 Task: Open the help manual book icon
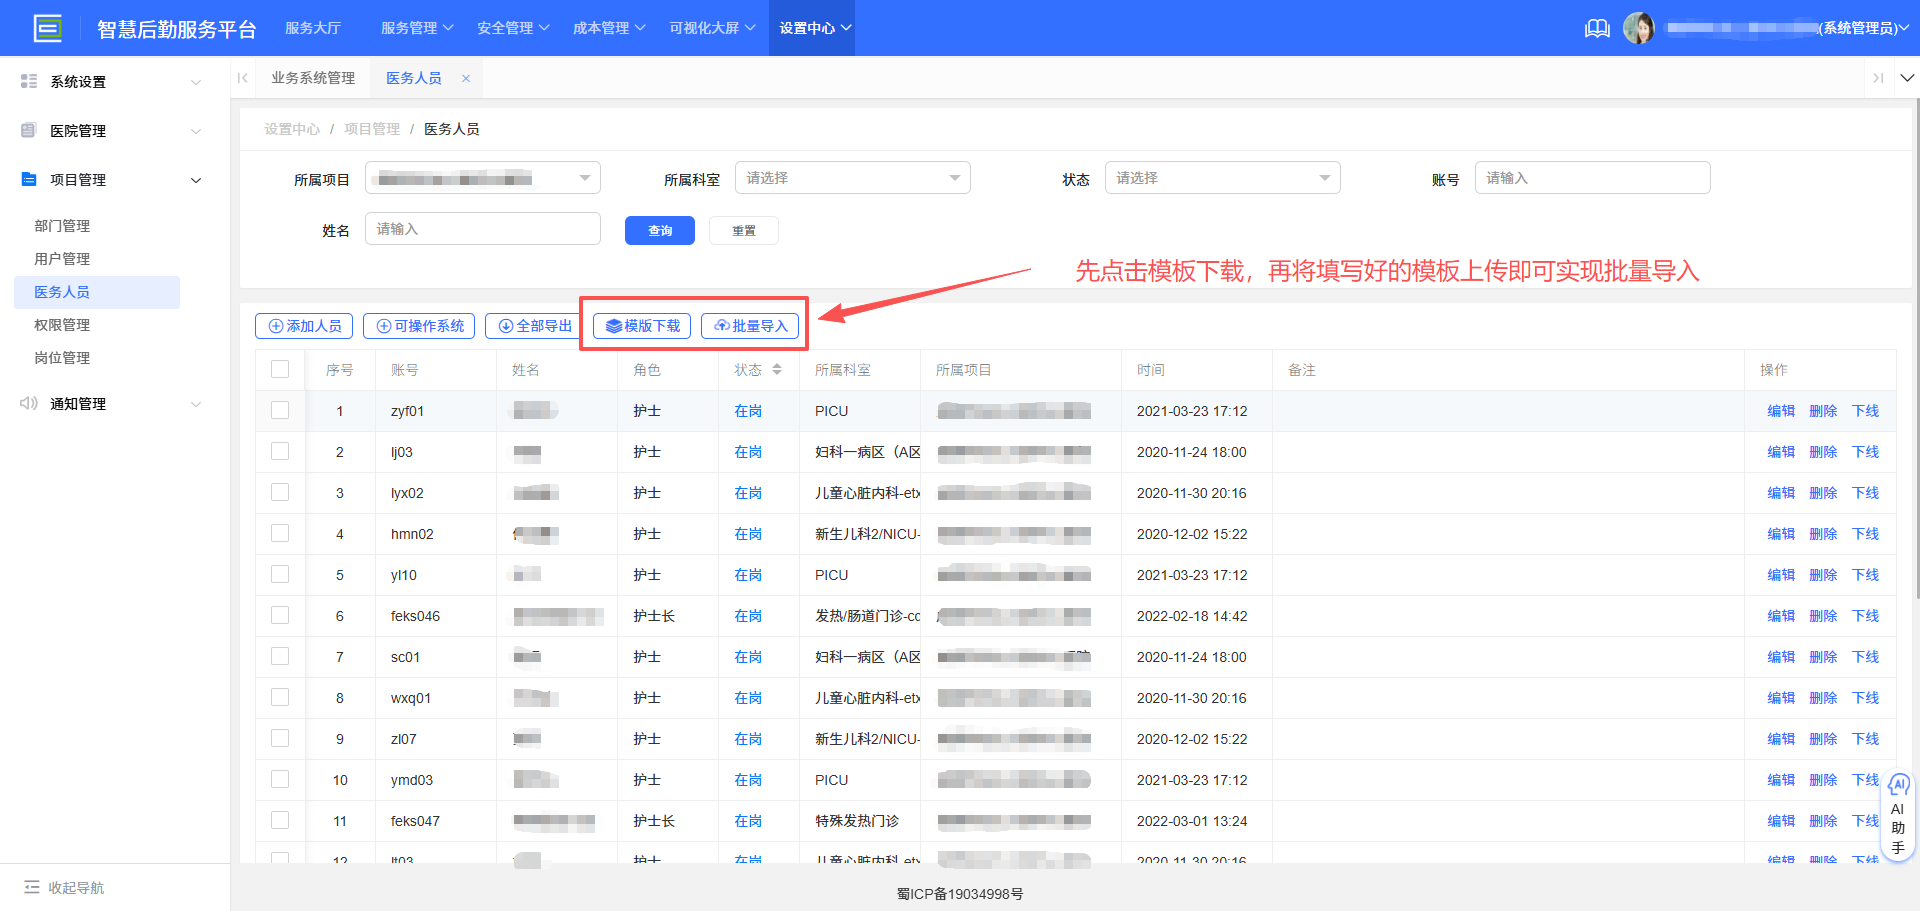(x=1597, y=28)
